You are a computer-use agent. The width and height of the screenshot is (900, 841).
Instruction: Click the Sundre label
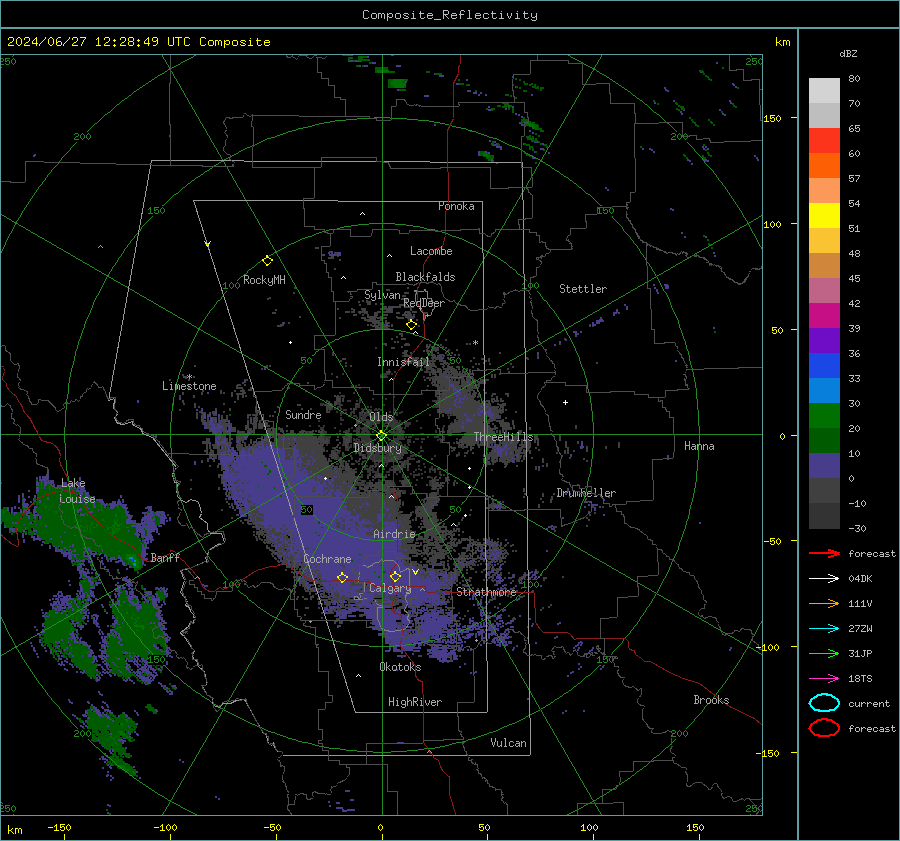[x=303, y=414]
